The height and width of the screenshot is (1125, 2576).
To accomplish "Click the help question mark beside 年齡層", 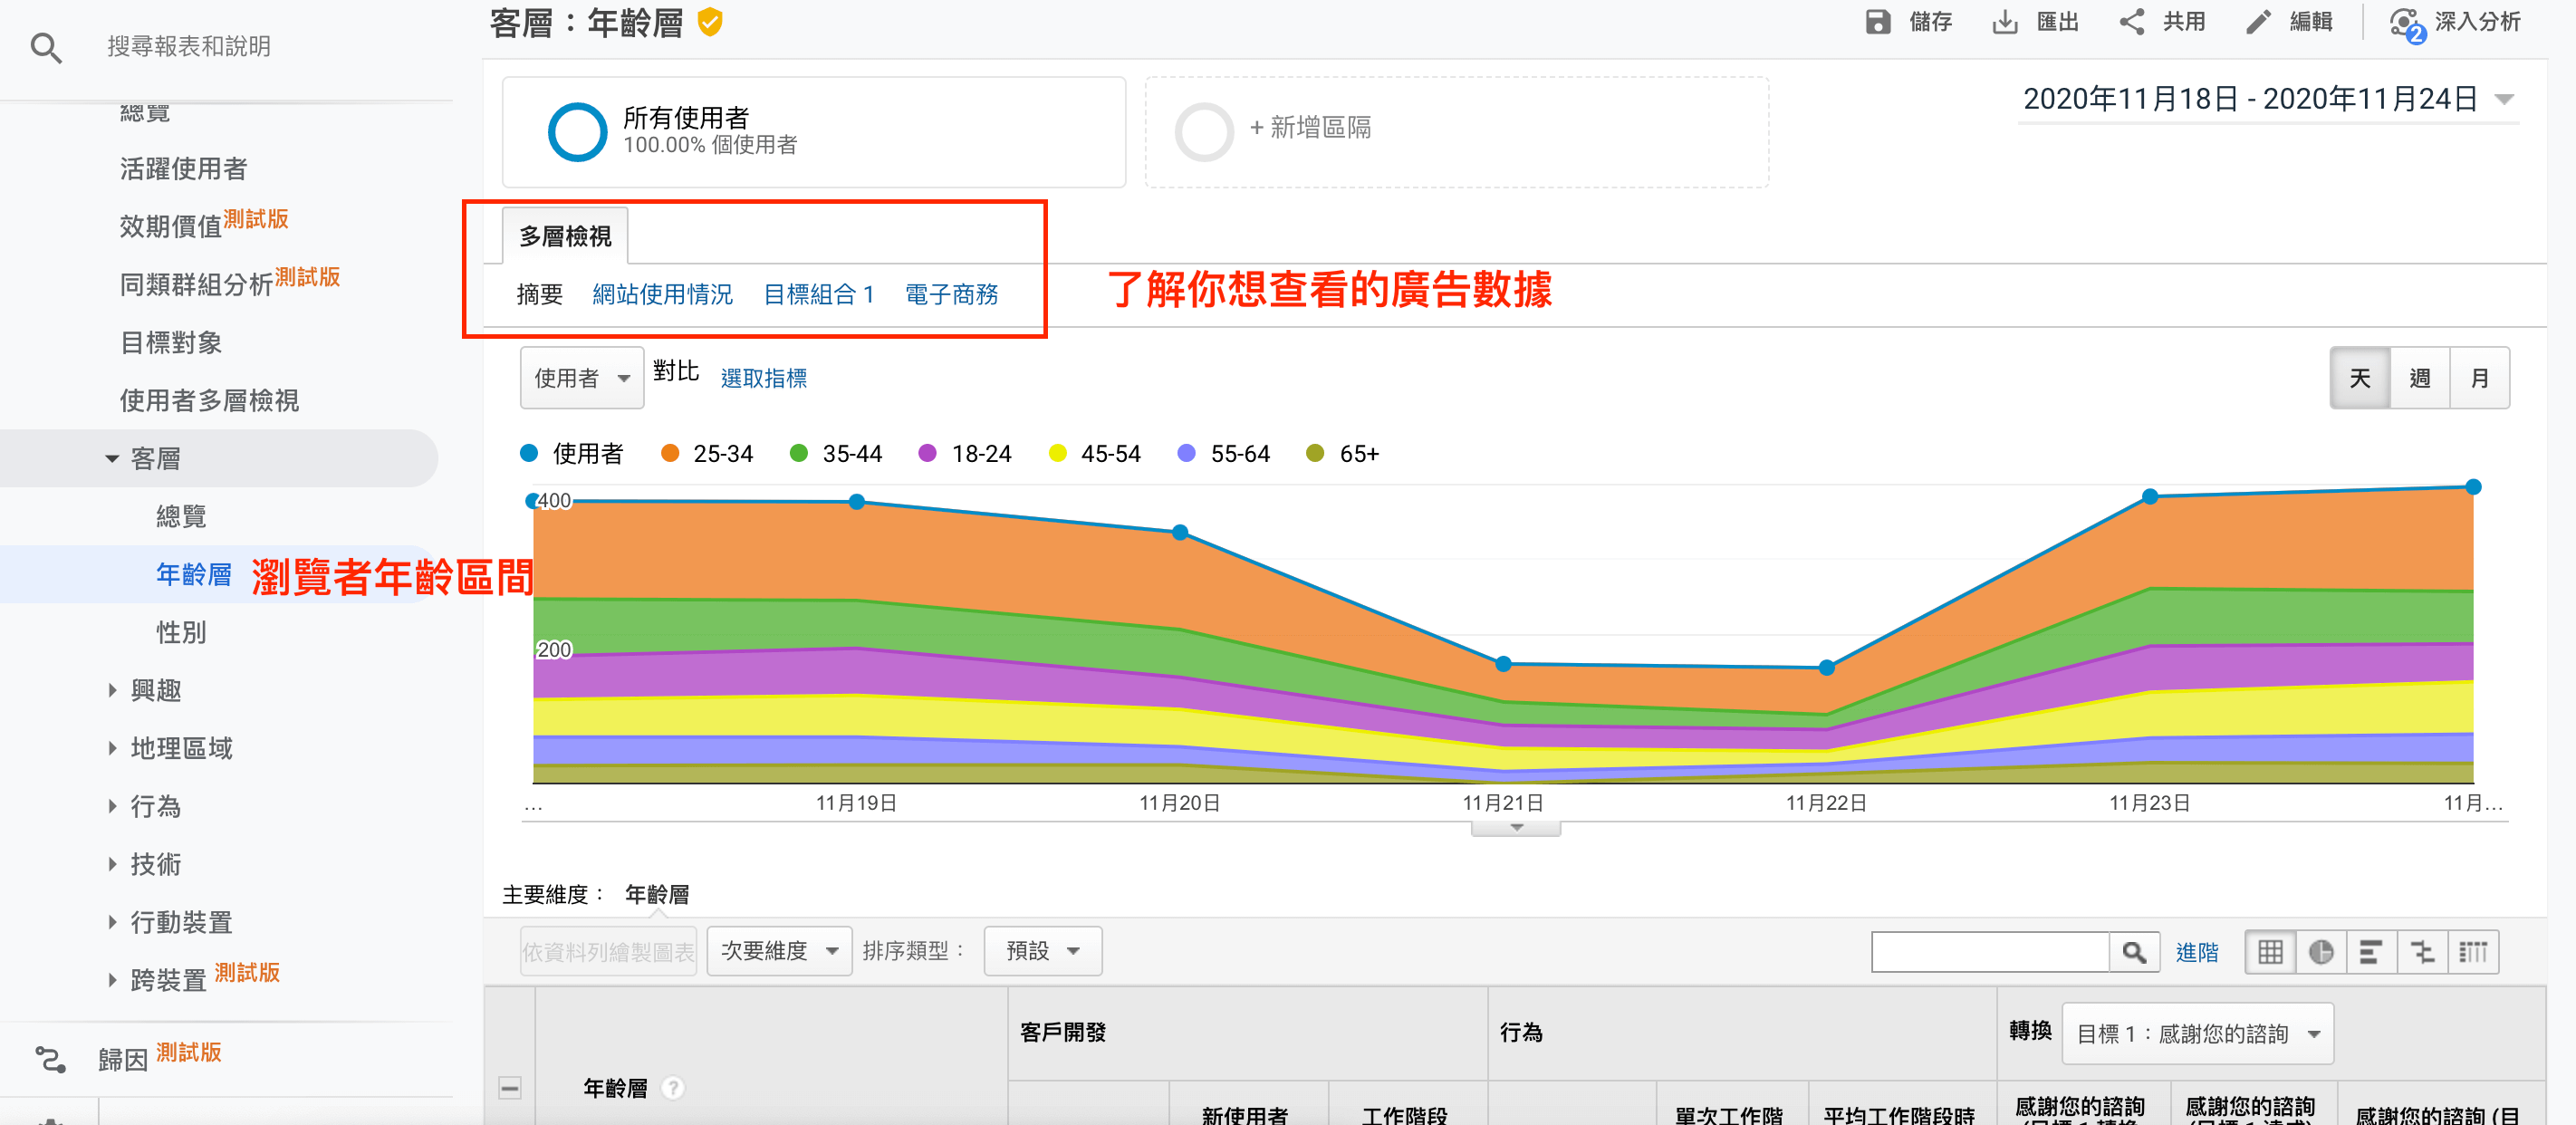I will [674, 1088].
